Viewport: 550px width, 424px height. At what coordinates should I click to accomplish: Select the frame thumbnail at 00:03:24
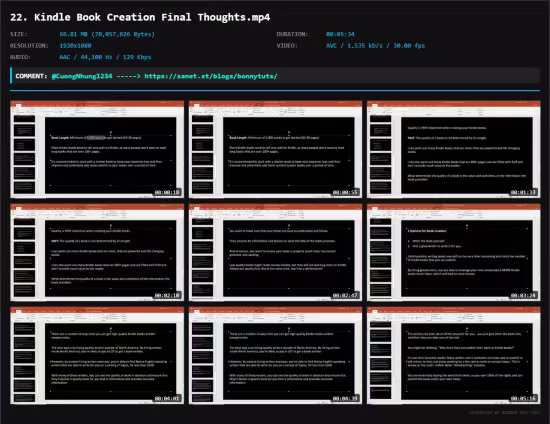point(454,253)
